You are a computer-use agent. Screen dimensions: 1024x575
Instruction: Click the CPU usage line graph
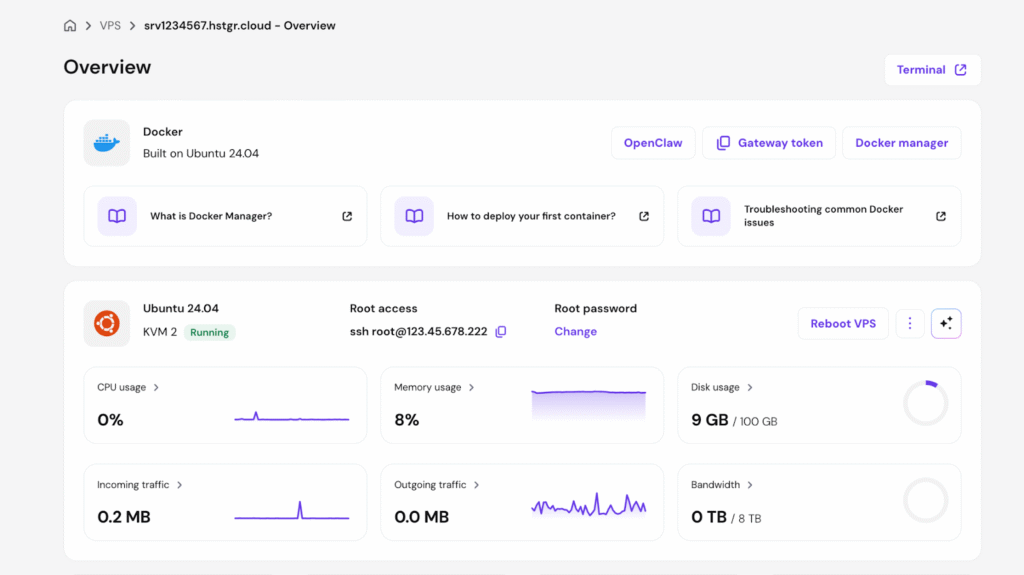pos(292,417)
